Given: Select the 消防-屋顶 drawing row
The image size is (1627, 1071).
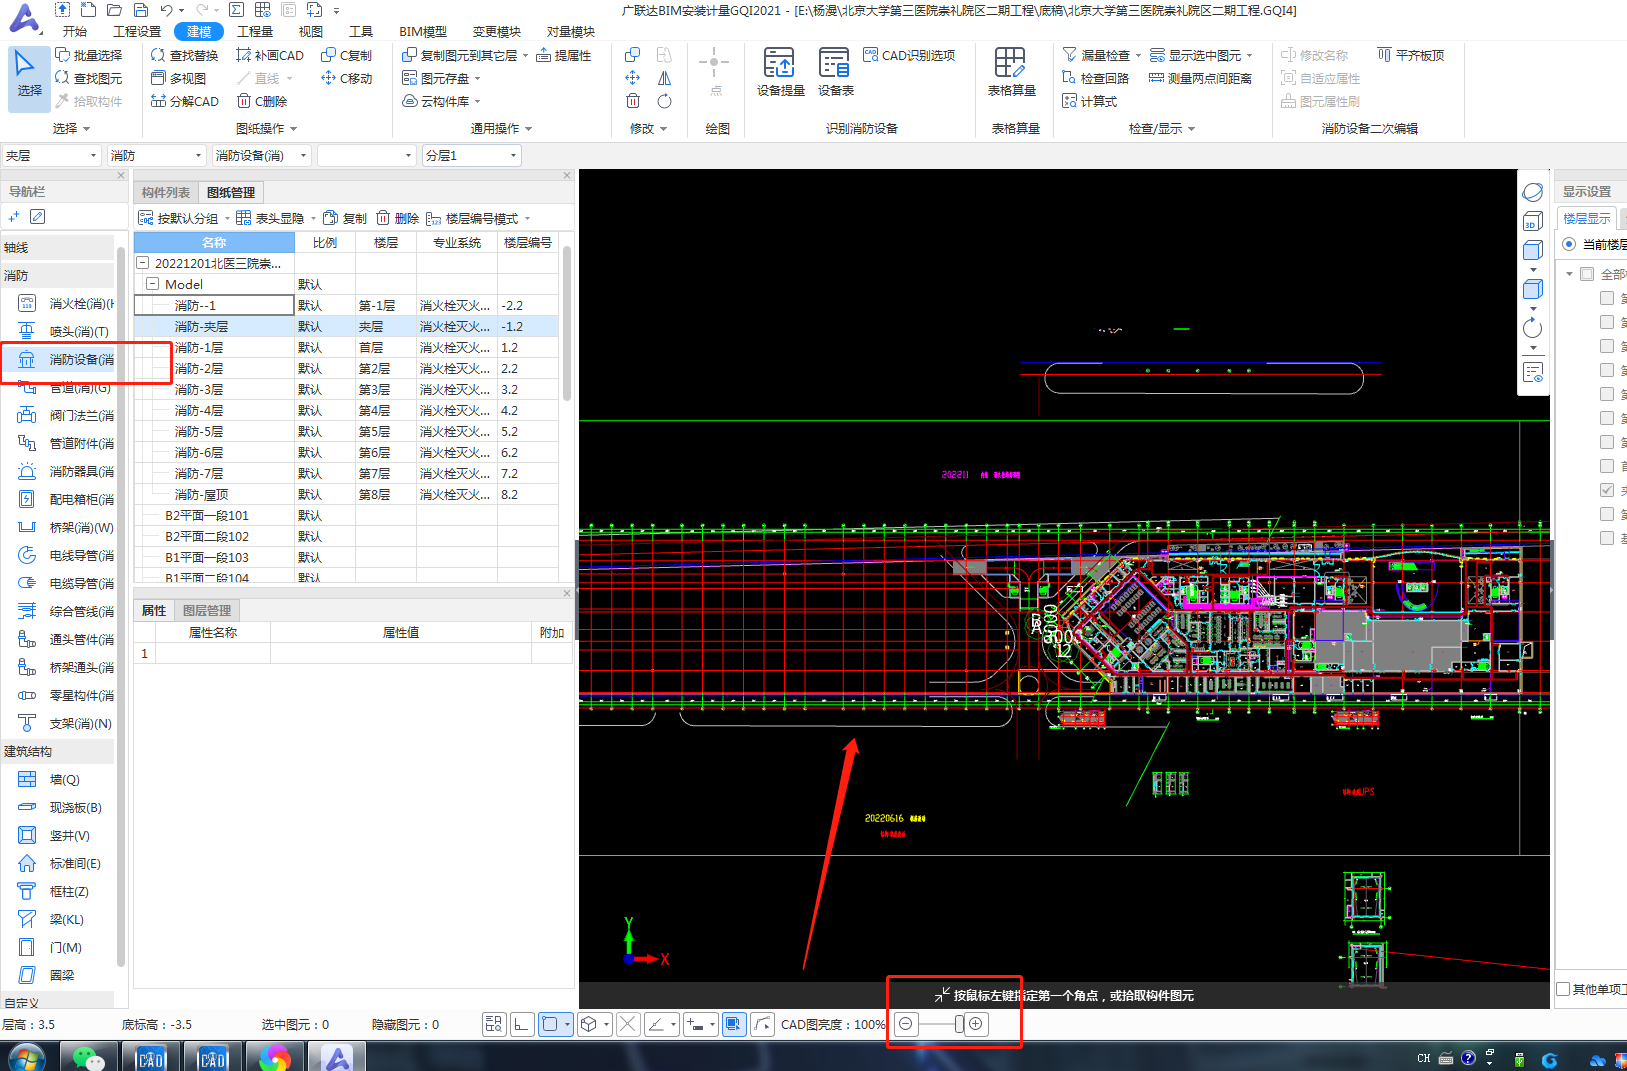Looking at the screenshot, I should pyautogui.click(x=346, y=494).
